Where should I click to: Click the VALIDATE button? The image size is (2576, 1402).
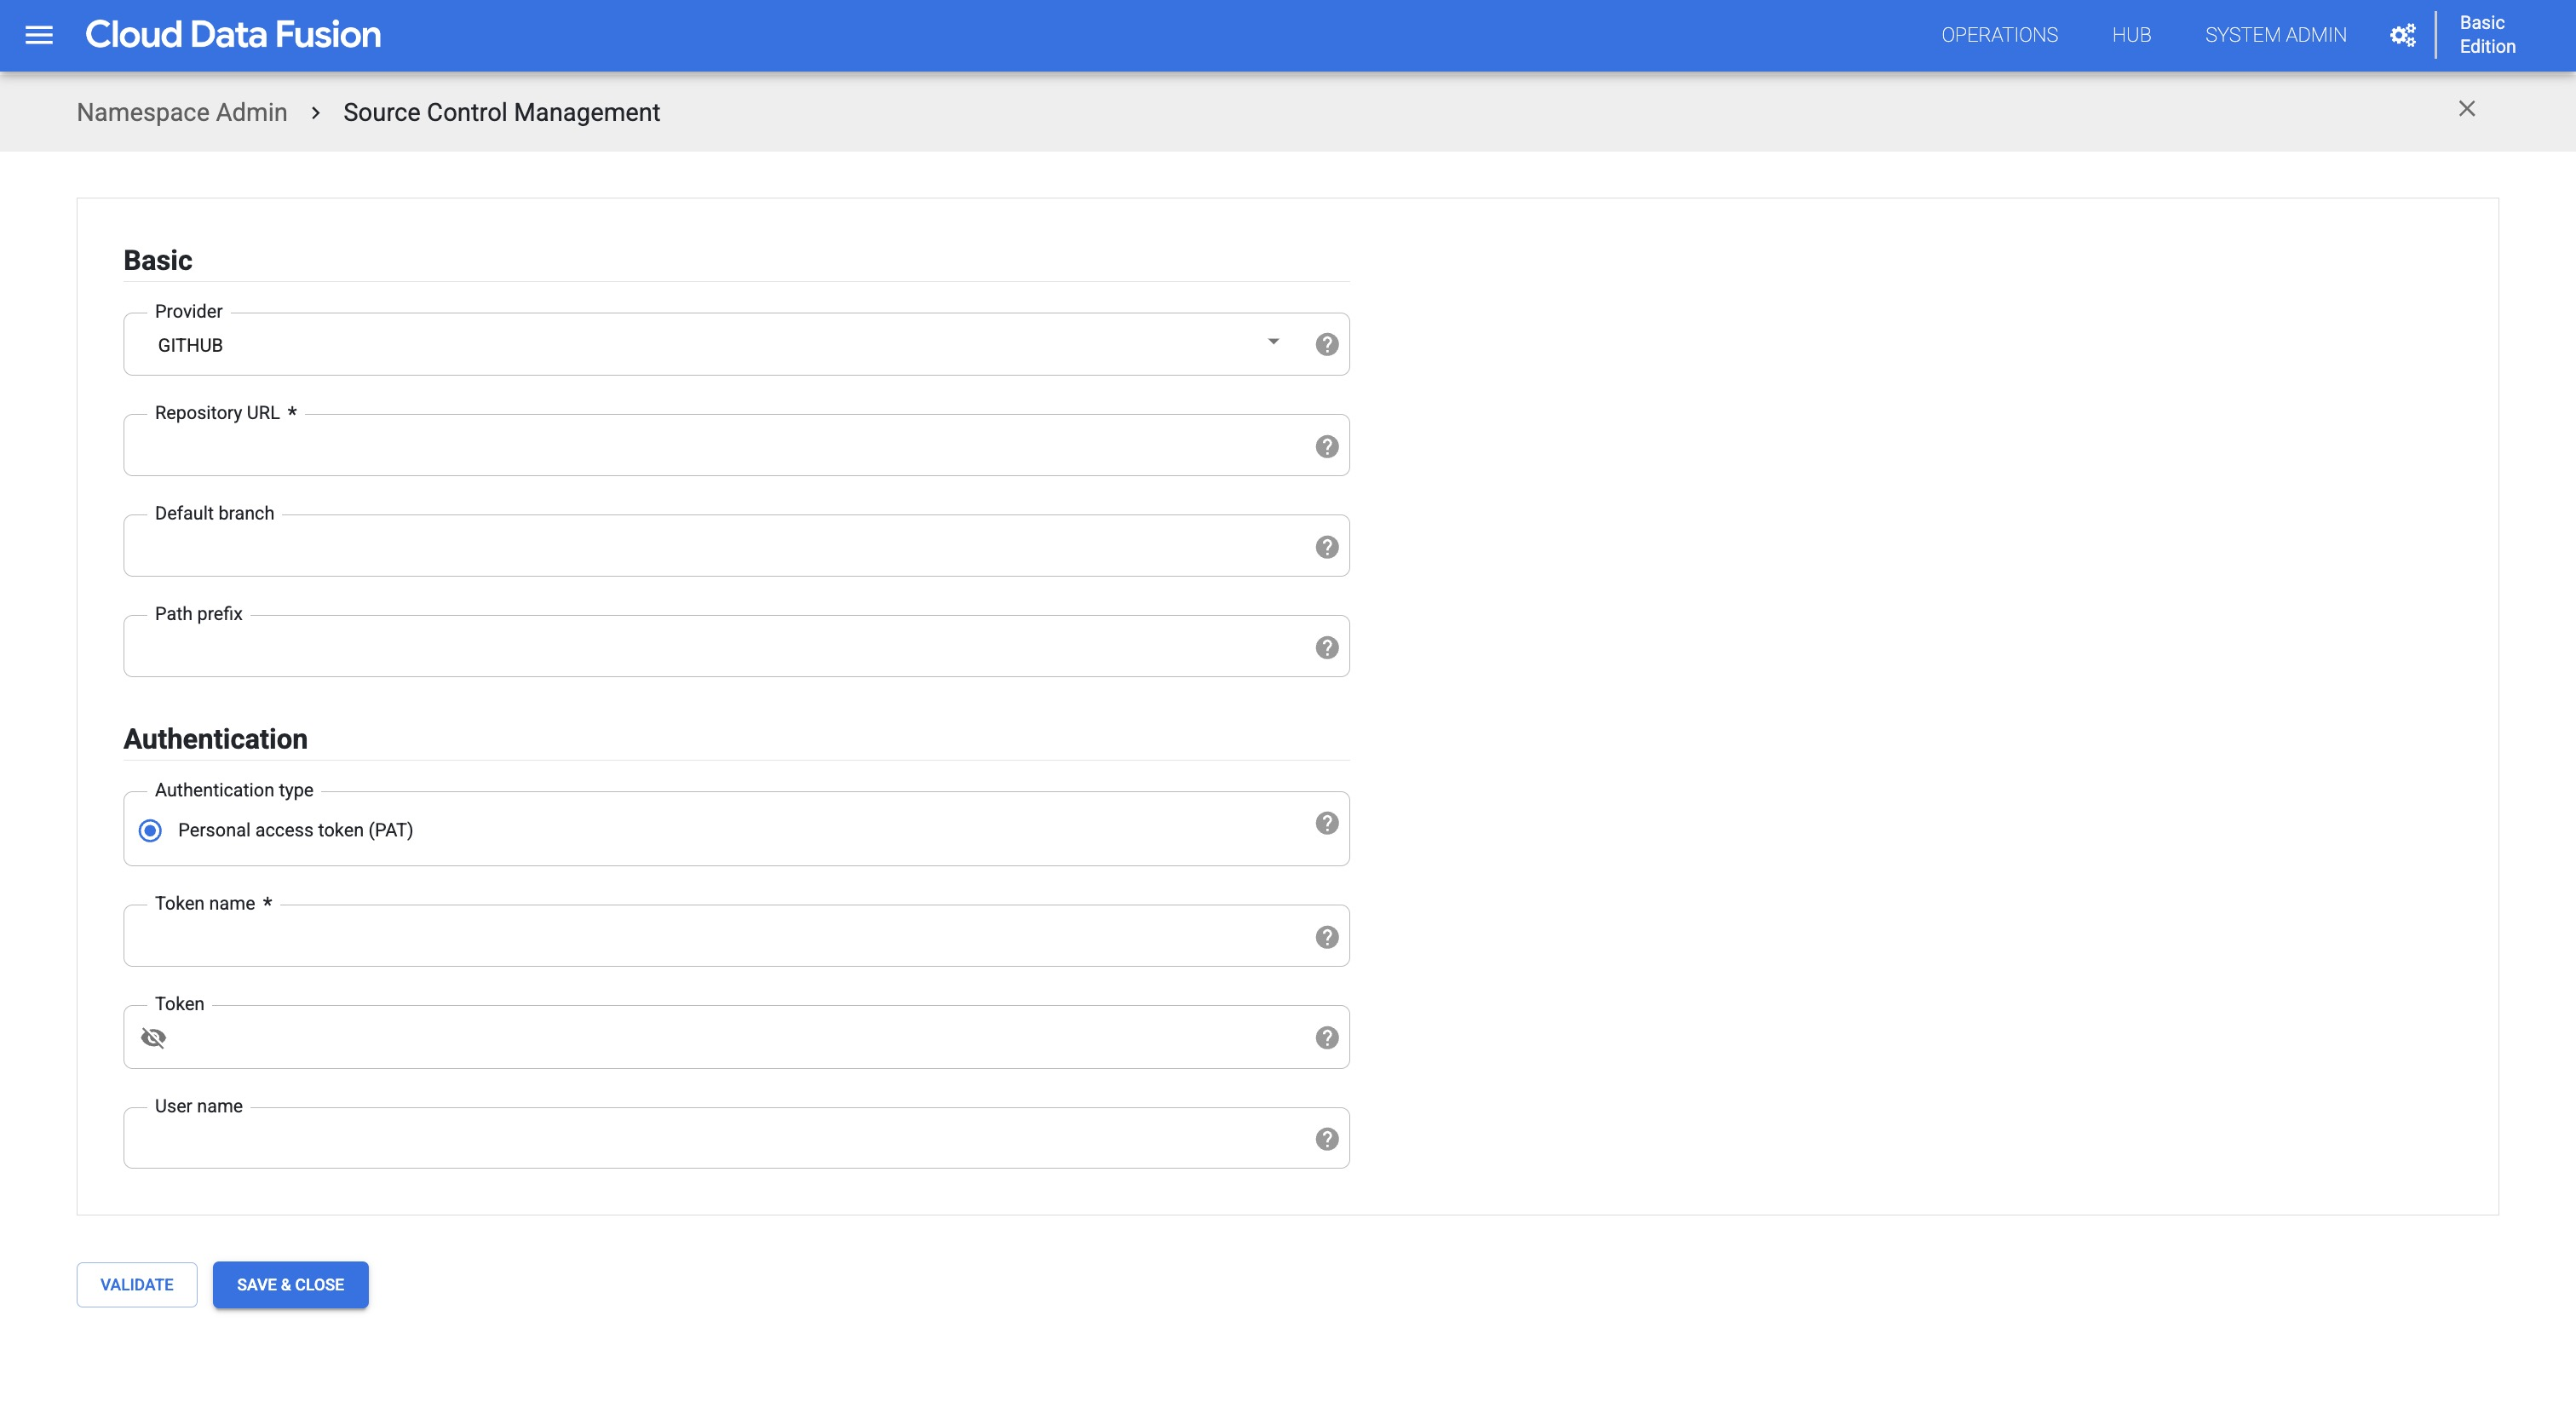click(136, 1284)
